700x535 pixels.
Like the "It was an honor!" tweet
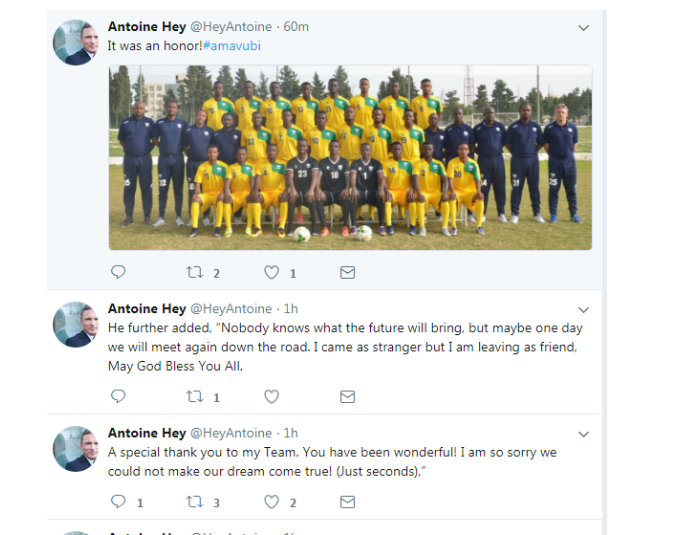[271, 272]
